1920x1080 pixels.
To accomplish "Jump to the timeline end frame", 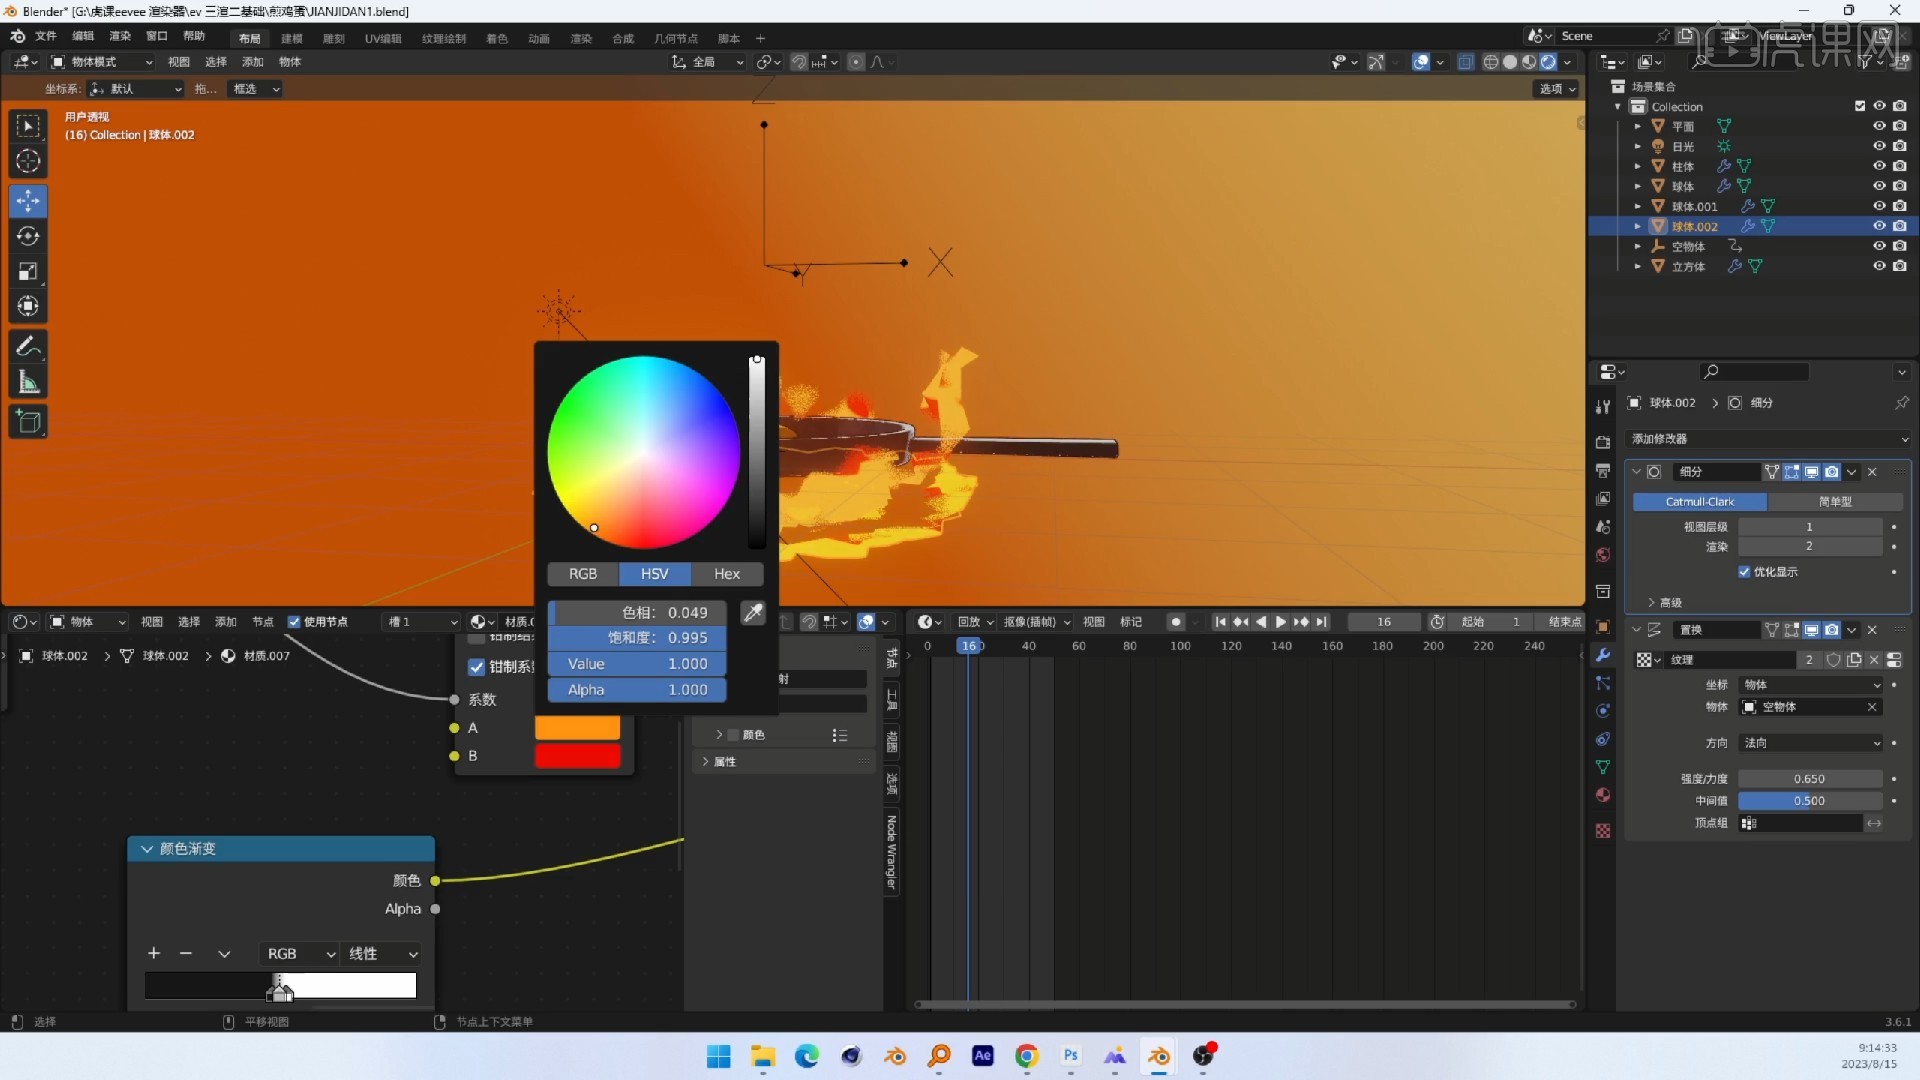I will 1321,622.
